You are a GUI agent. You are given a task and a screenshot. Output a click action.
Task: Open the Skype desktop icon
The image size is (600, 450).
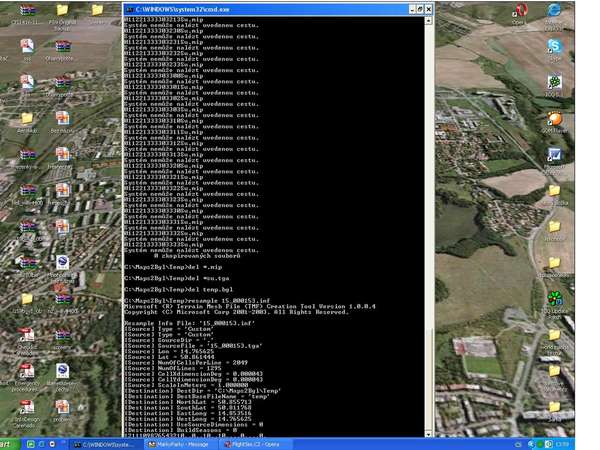point(553,47)
